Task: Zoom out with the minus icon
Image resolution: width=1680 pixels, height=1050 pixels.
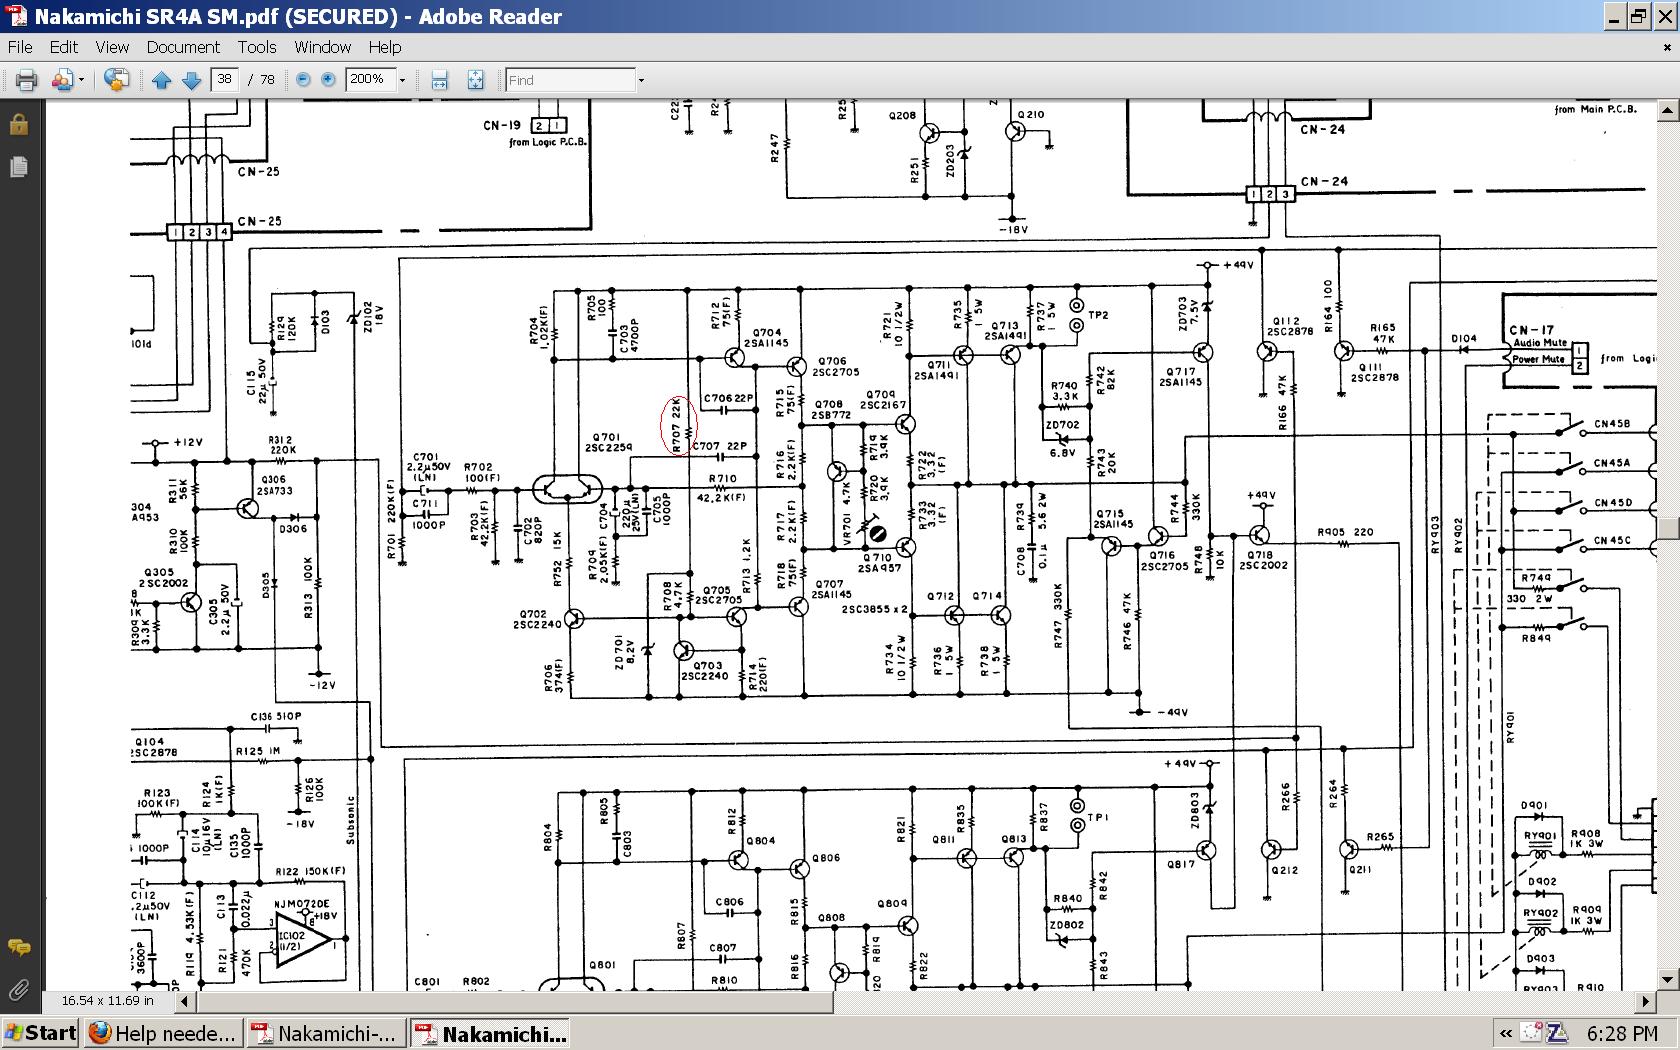Action: (x=303, y=80)
